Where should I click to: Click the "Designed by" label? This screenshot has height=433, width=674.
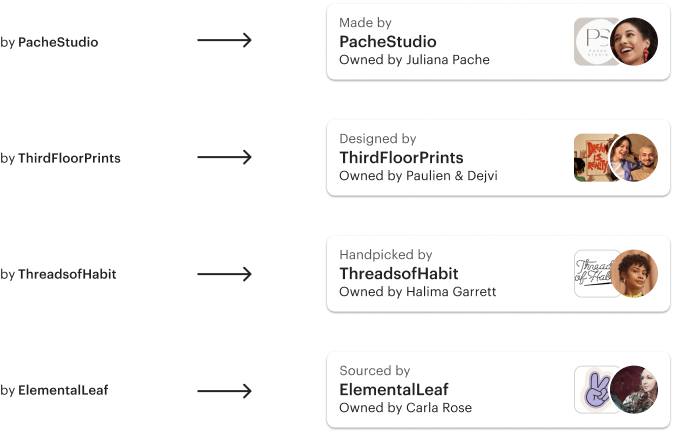click(x=377, y=139)
